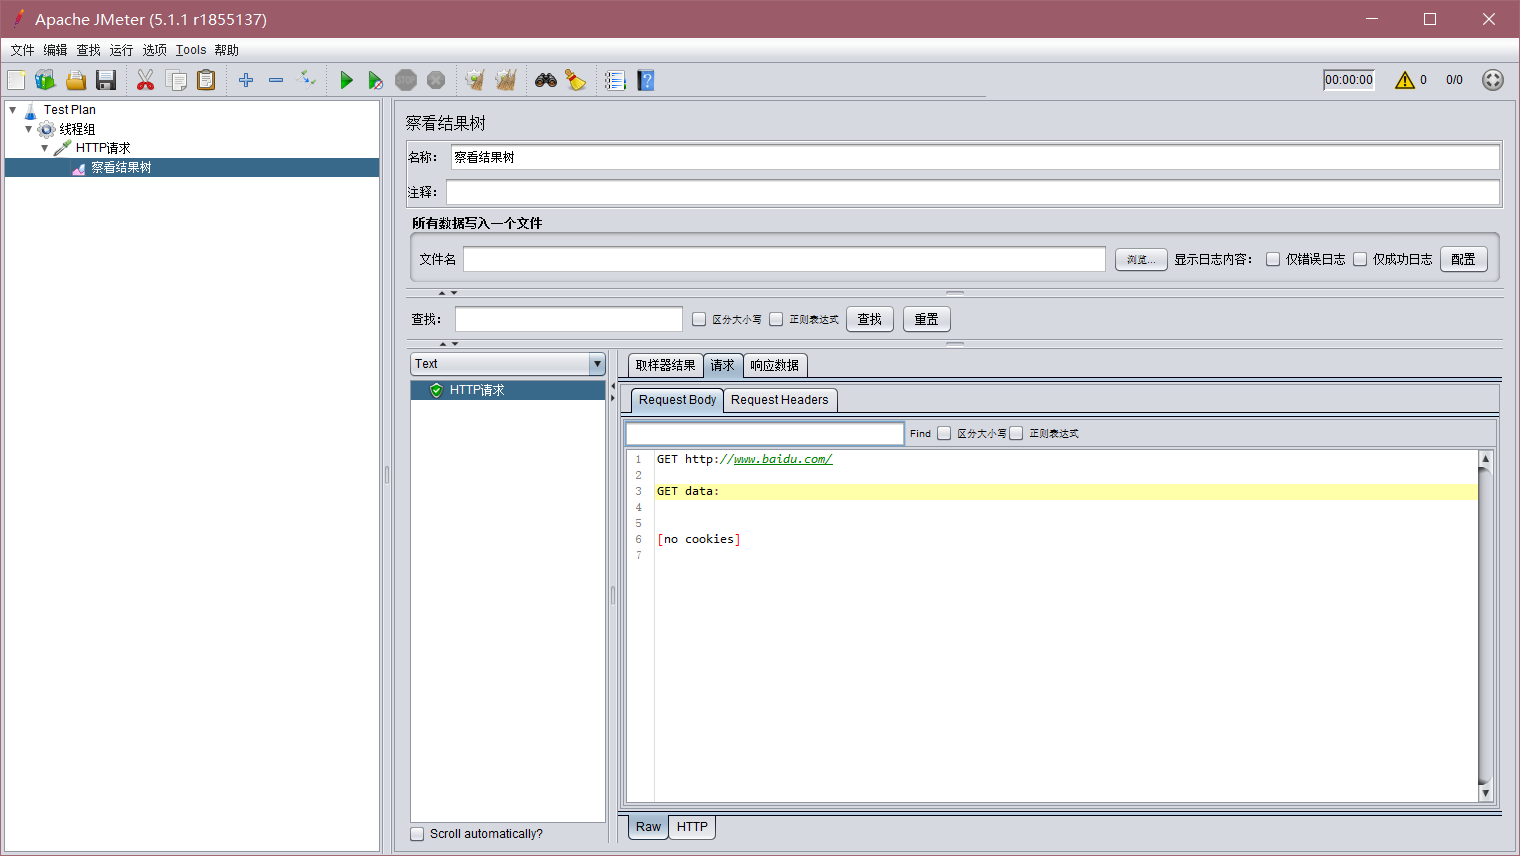Open the 查找 menu
Screen dimensions: 1520x856
(88, 50)
